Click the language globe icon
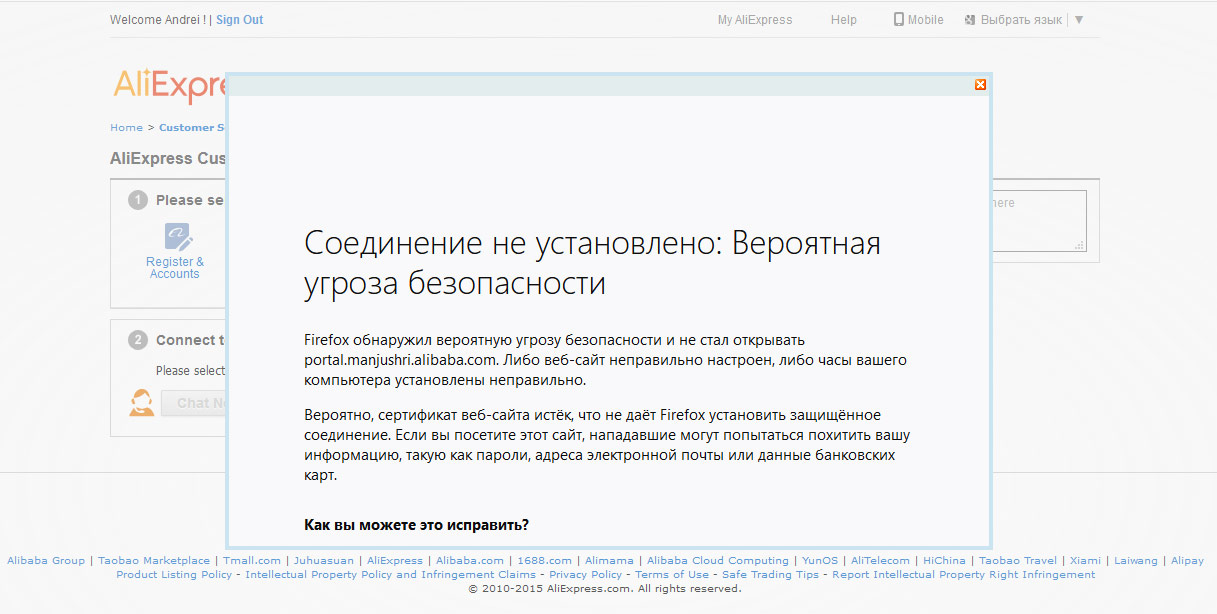The height and width of the screenshot is (614, 1217). (x=970, y=20)
